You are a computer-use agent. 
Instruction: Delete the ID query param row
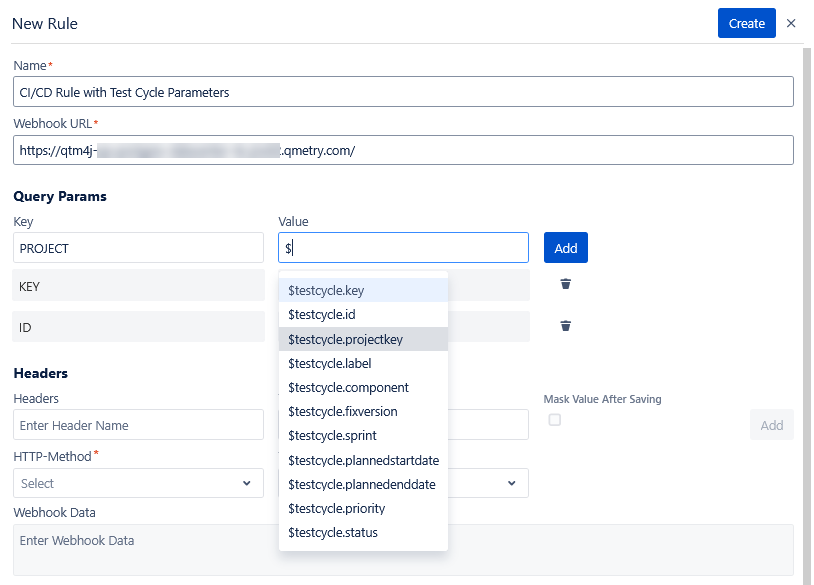565,326
